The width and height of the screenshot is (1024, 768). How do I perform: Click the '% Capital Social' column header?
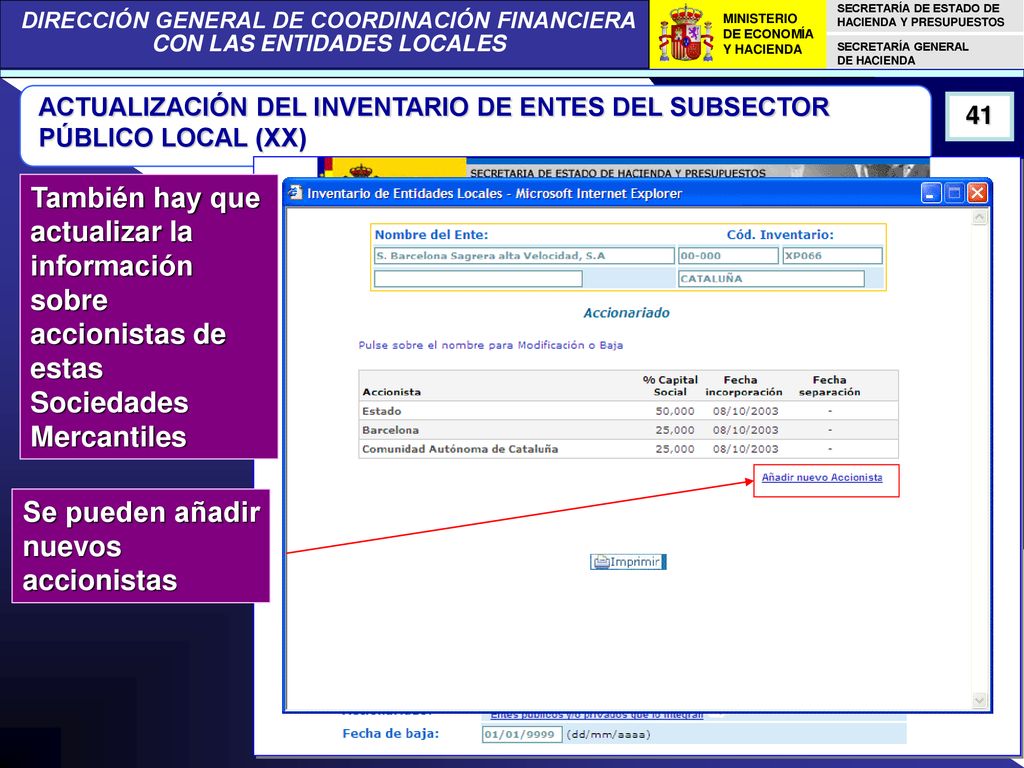click(670, 385)
